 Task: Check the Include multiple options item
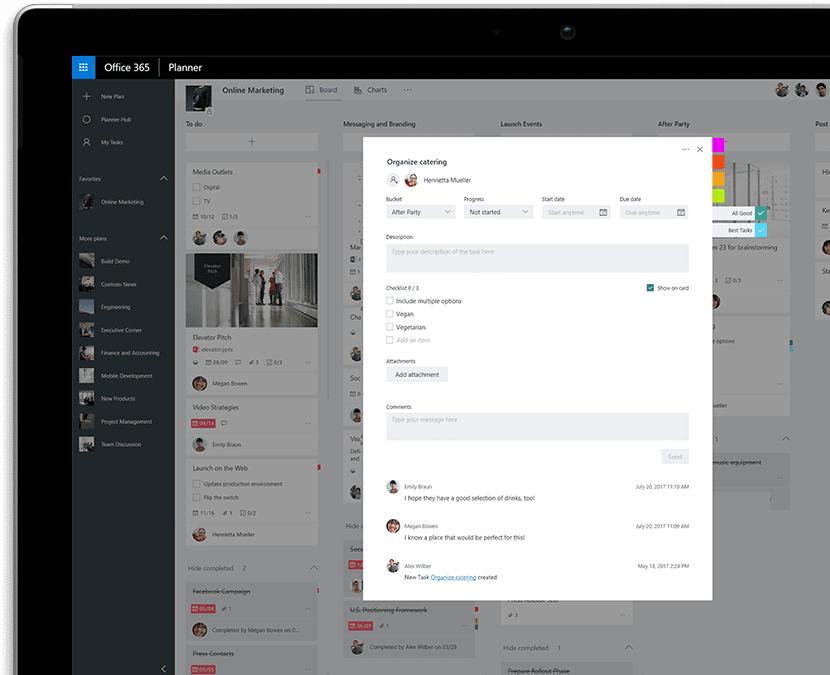coord(390,301)
